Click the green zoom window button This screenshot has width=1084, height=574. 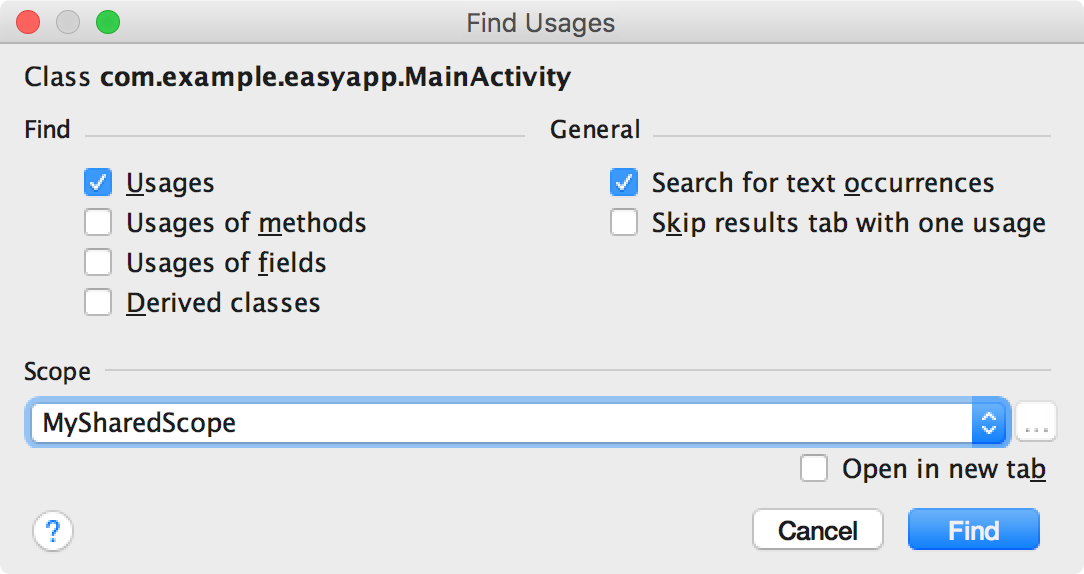click(106, 21)
